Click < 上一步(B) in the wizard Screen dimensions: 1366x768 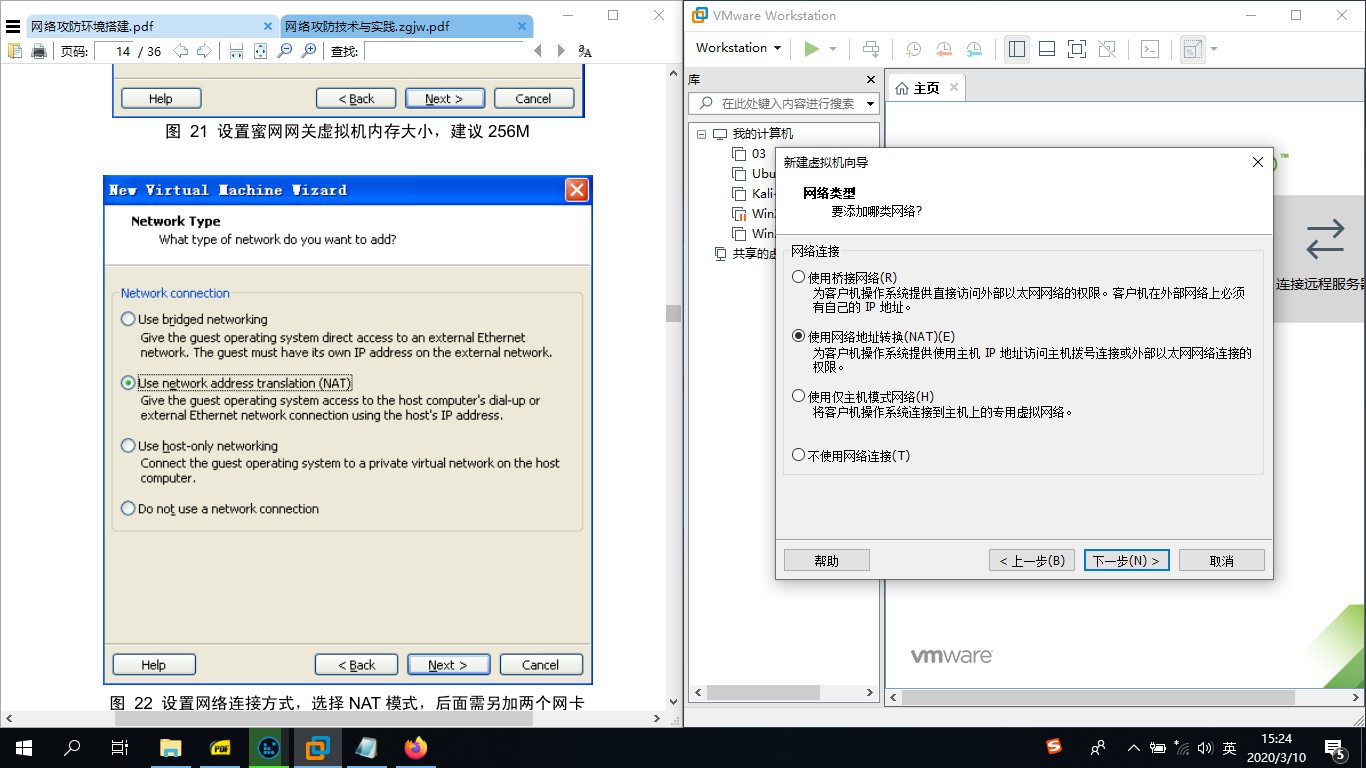(x=1032, y=561)
